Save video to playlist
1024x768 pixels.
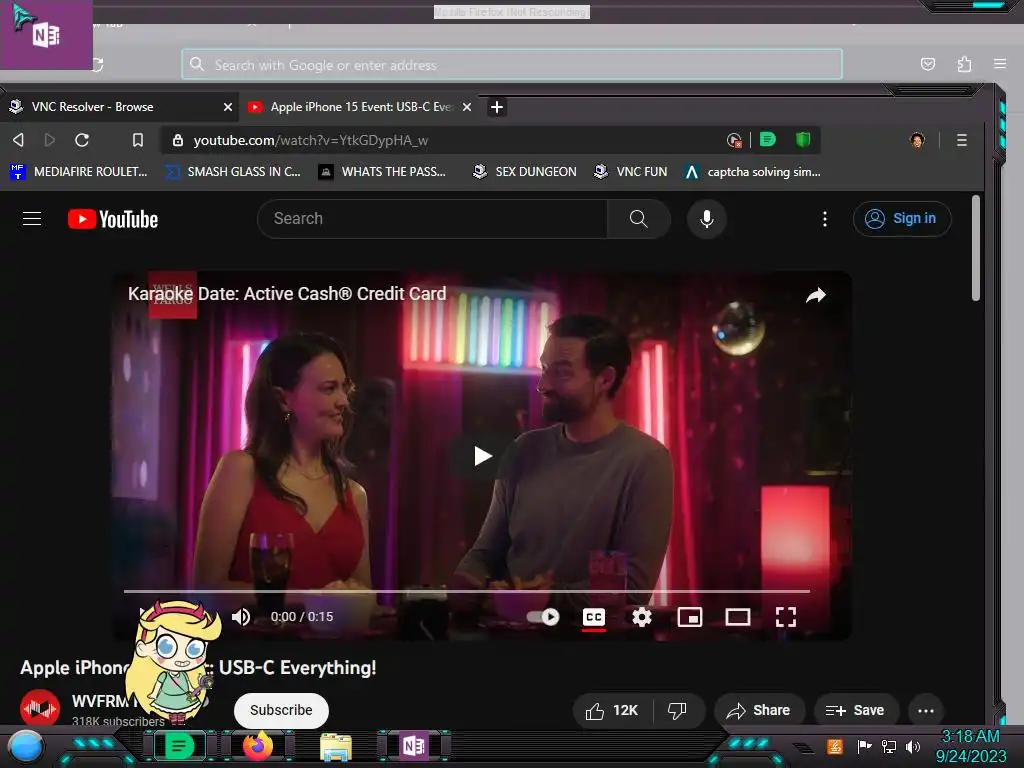(855, 711)
